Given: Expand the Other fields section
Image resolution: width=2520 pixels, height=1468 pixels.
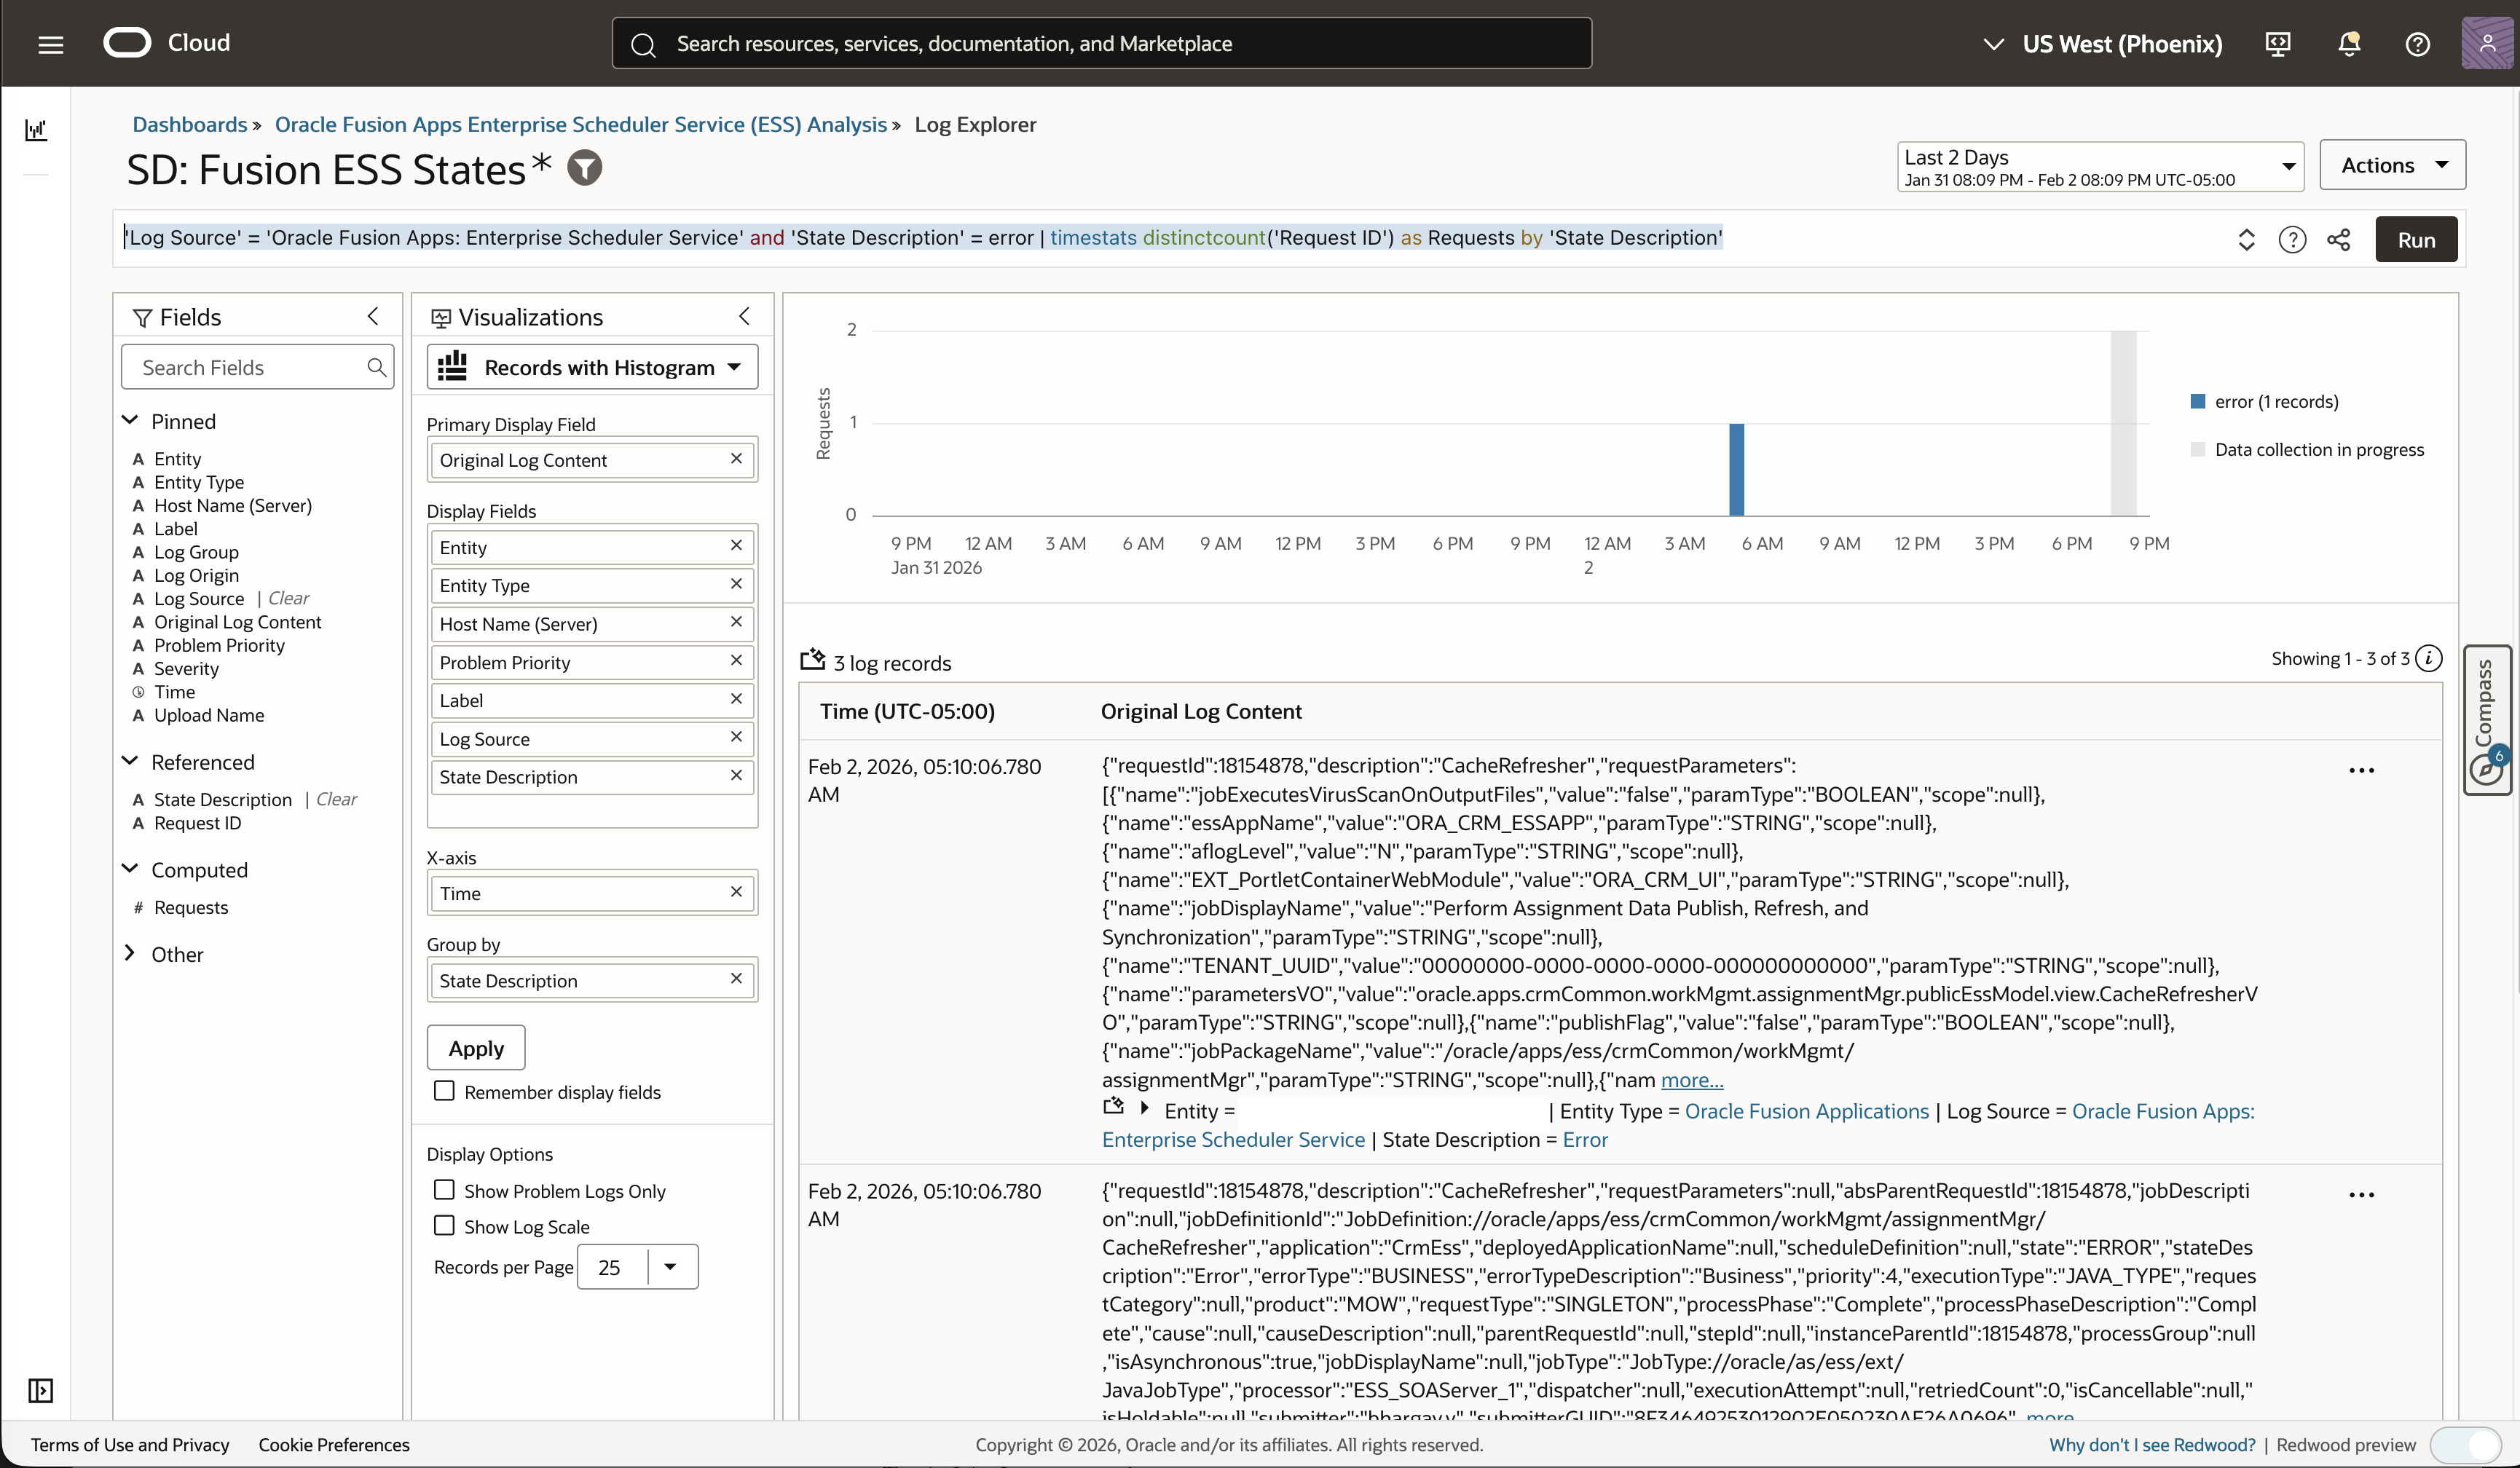Looking at the screenshot, I should (x=130, y=954).
